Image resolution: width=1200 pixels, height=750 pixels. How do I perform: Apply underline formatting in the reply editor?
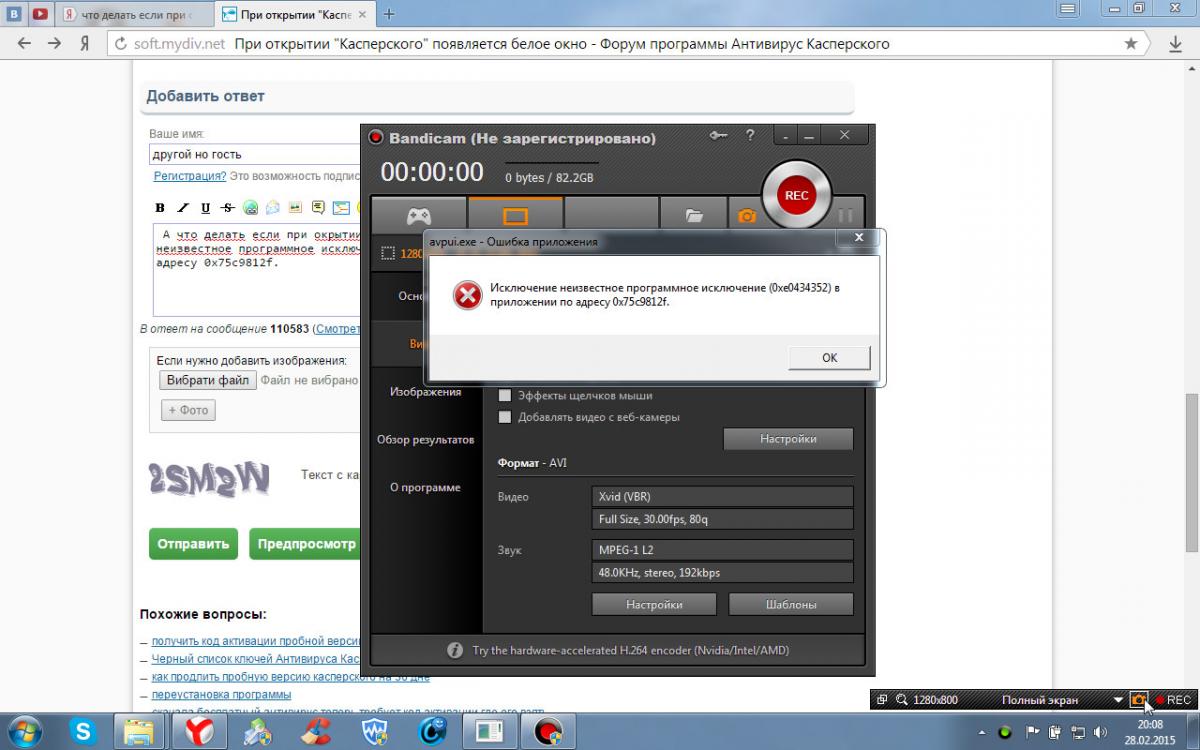205,208
